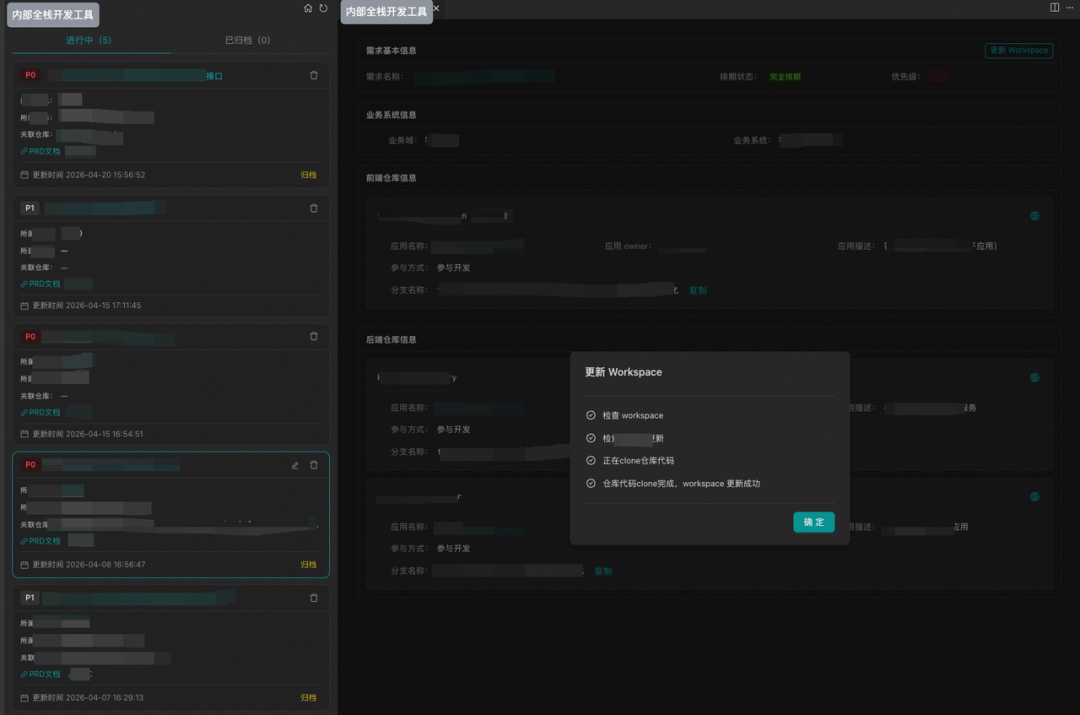Select the 内部全栈开发工具 editor tab
The height and width of the screenshot is (715, 1080).
pos(386,12)
